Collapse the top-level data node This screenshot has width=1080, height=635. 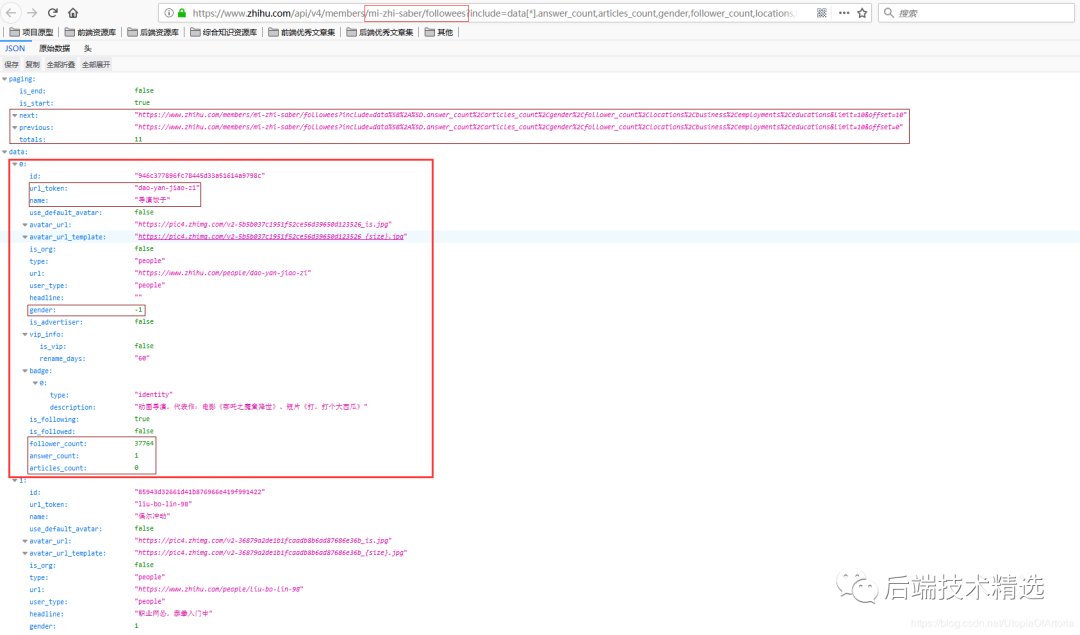pyautogui.click(x=5, y=152)
